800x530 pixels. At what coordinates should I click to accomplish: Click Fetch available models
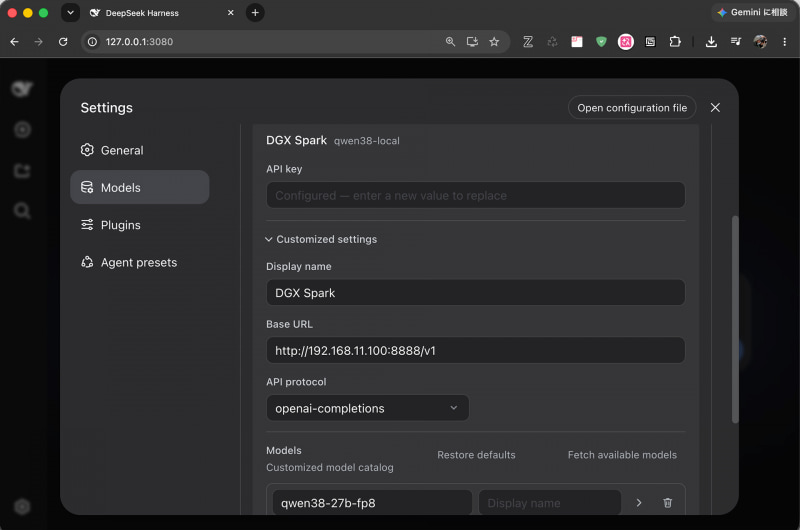[x=622, y=455]
